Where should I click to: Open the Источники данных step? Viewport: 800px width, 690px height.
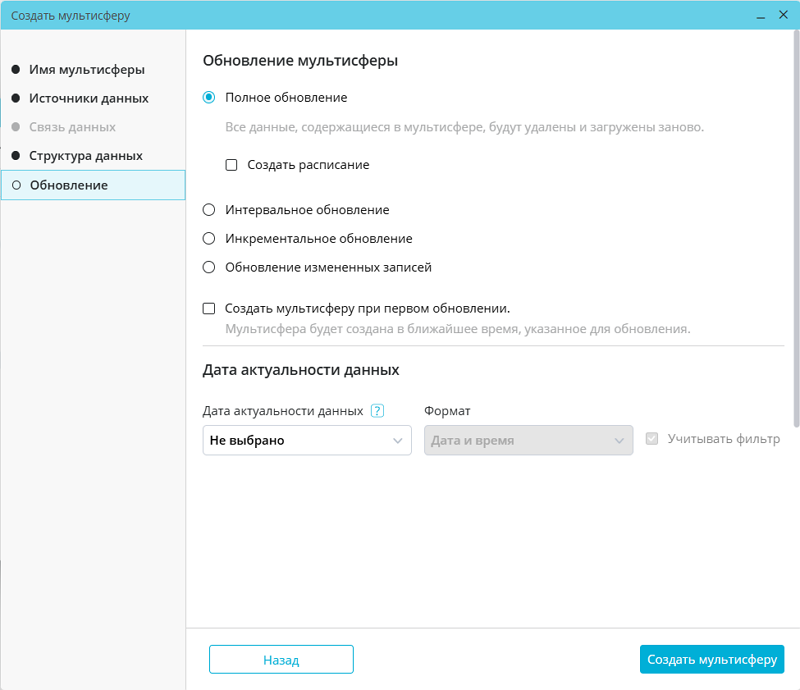click(x=89, y=99)
